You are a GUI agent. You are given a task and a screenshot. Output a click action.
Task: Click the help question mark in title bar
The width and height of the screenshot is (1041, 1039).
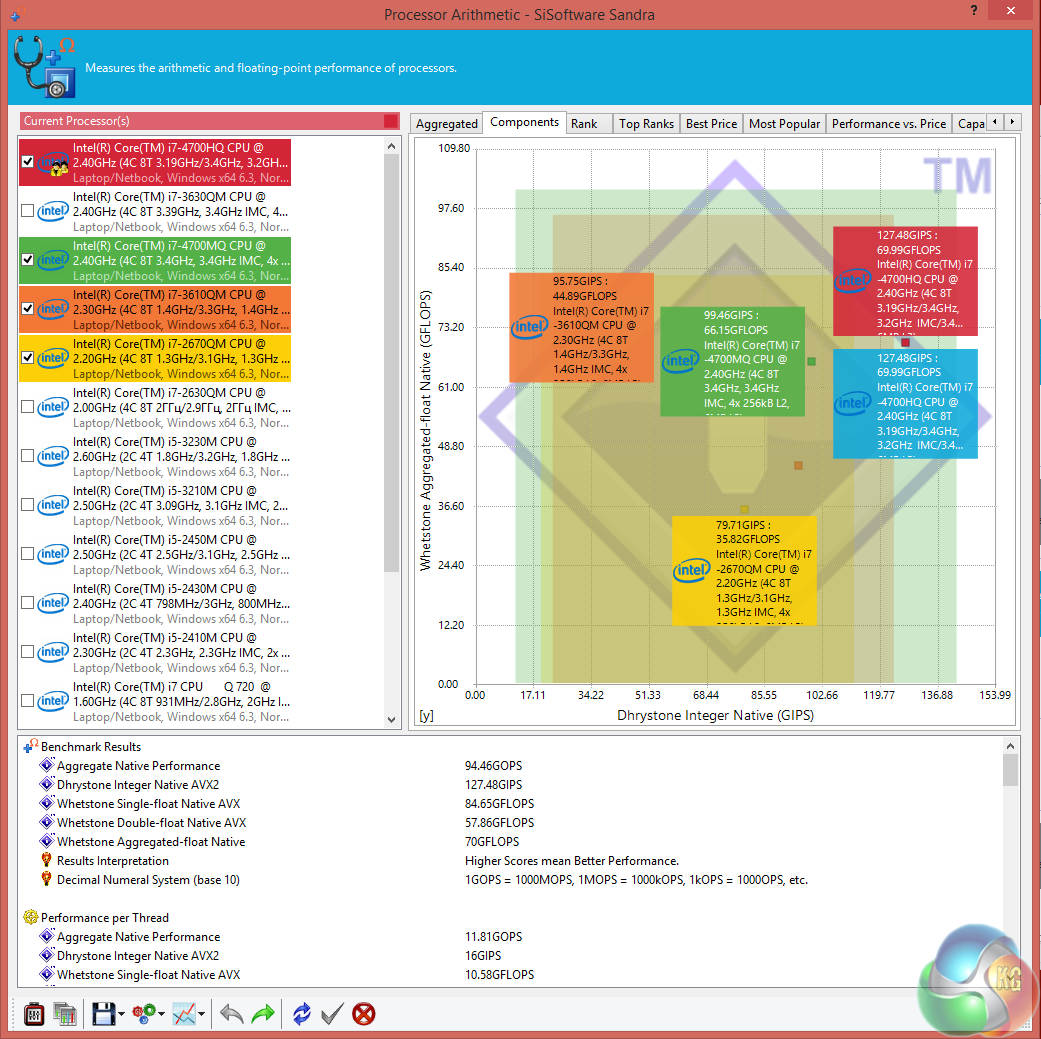(974, 11)
